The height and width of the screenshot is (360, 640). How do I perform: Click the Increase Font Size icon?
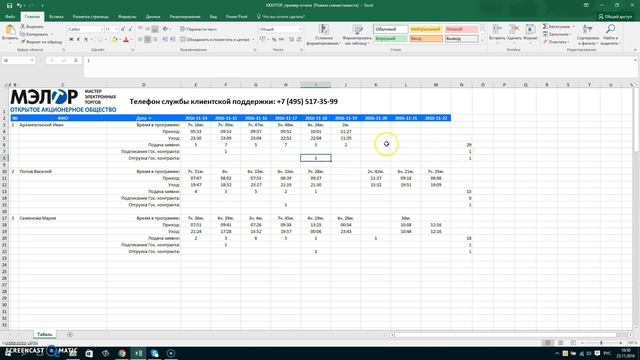tap(123, 29)
